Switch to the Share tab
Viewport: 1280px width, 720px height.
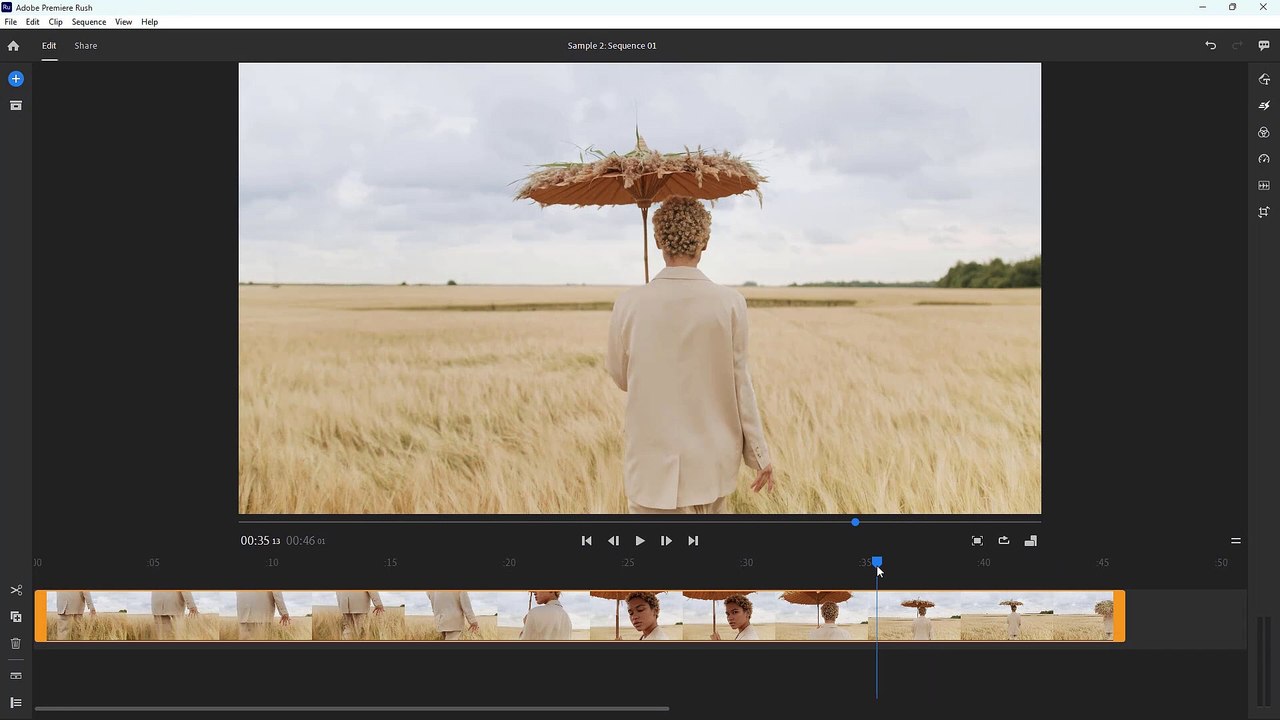86,46
